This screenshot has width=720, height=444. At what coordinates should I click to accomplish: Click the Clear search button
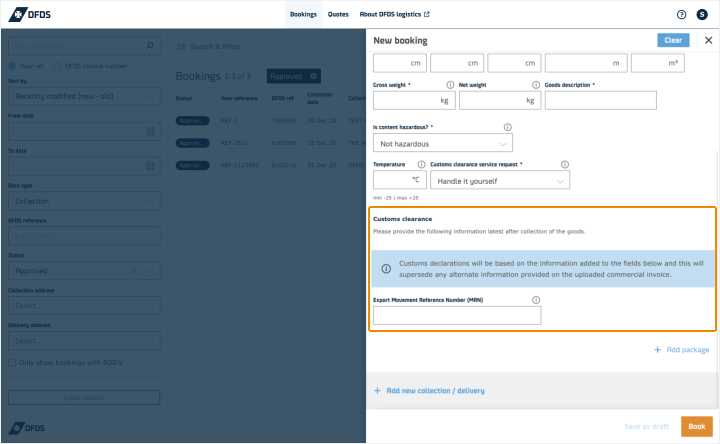pyautogui.click(x=84, y=398)
